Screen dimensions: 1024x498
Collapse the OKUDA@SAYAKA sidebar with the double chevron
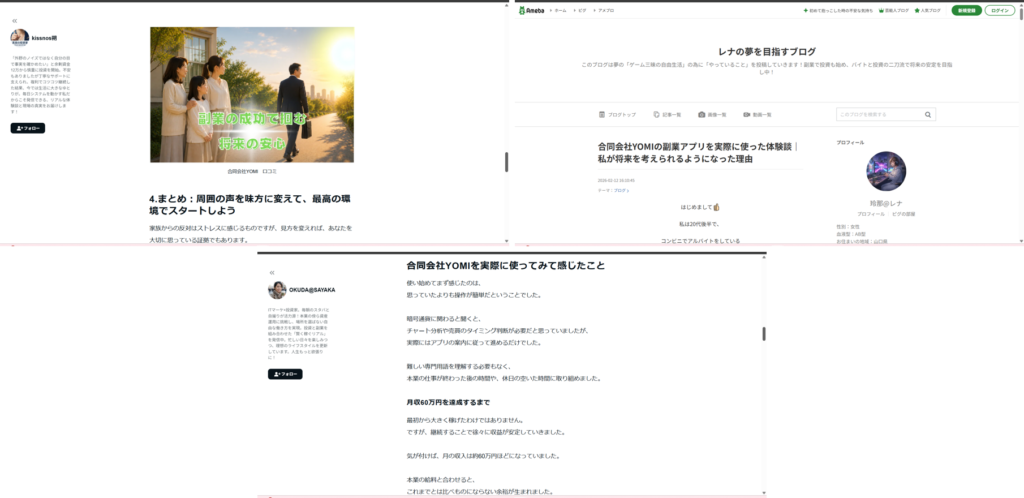(x=272, y=273)
